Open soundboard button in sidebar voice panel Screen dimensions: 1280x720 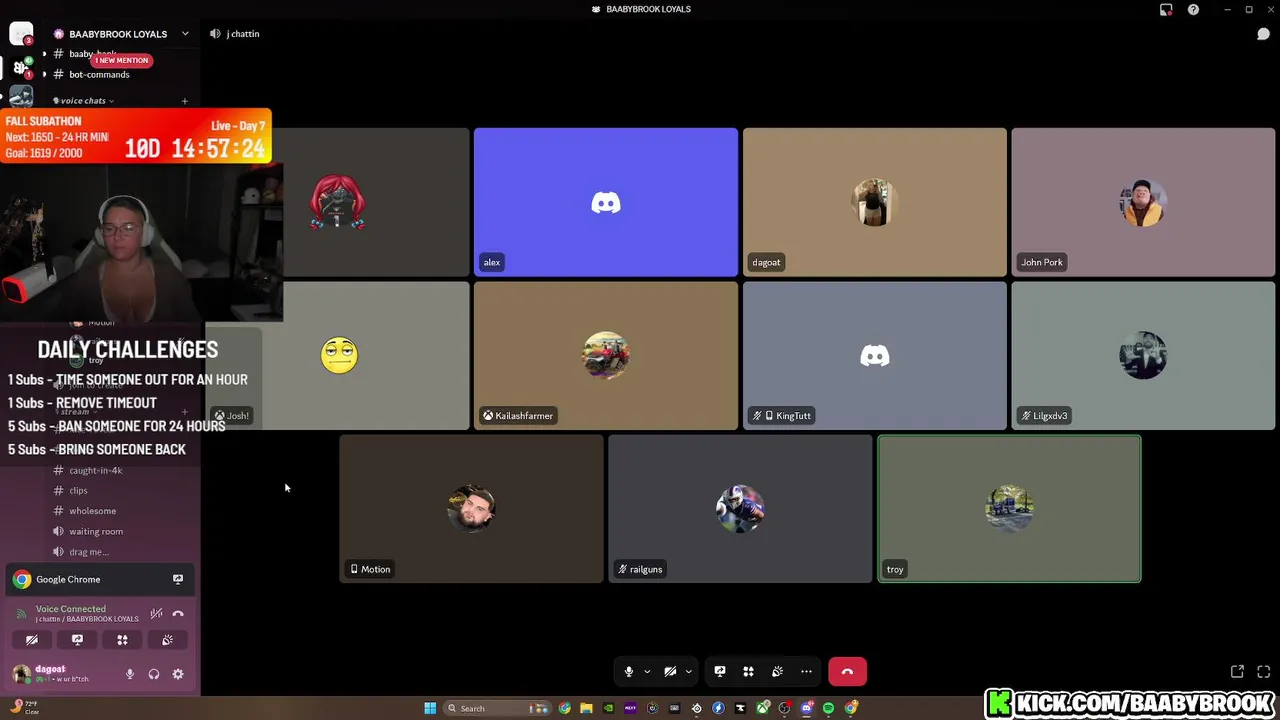tap(167, 640)
